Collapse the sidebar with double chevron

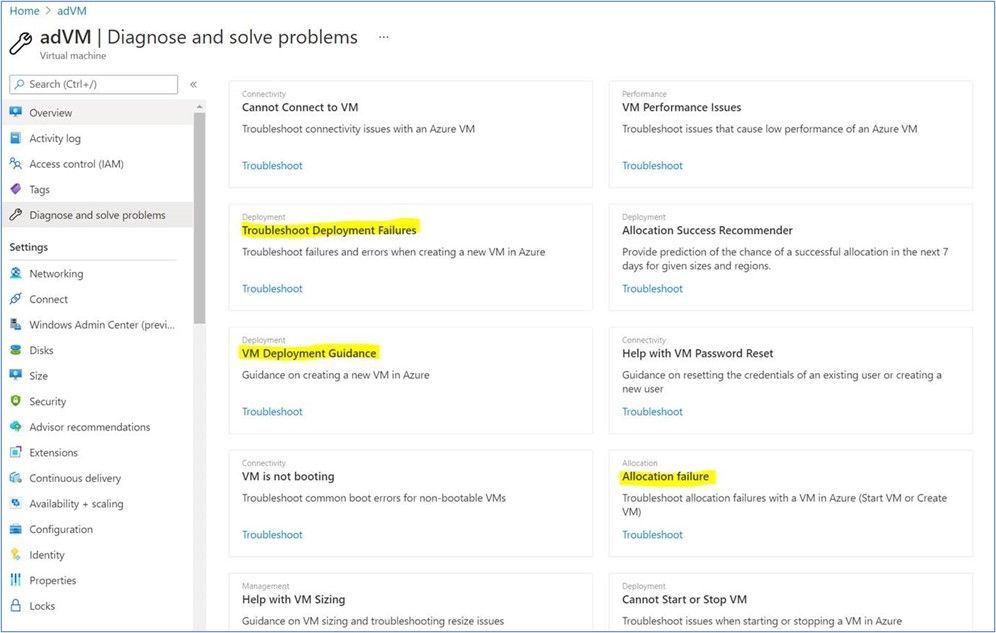click(193, 84)
